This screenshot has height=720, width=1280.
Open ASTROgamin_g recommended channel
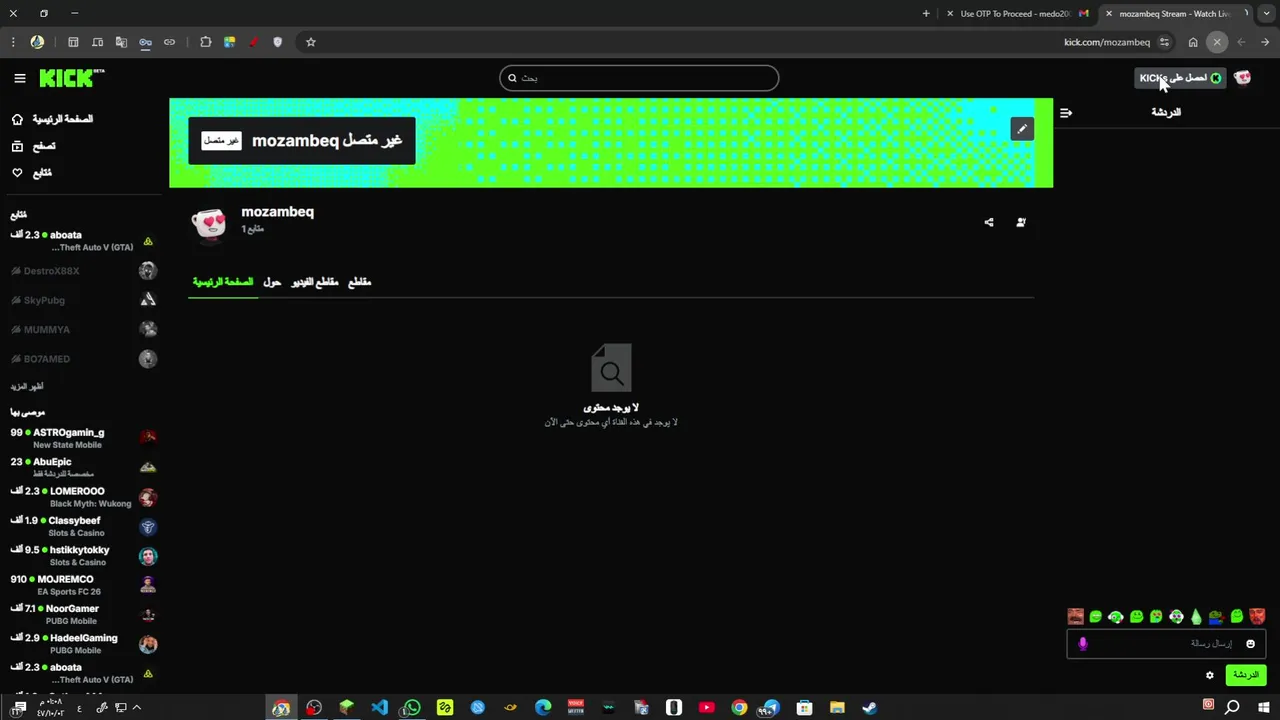click(x=84, y=438)
